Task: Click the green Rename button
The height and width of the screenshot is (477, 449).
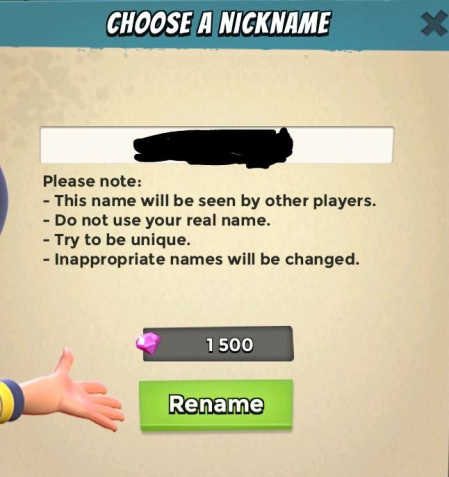Action: (x=216, y=405)
